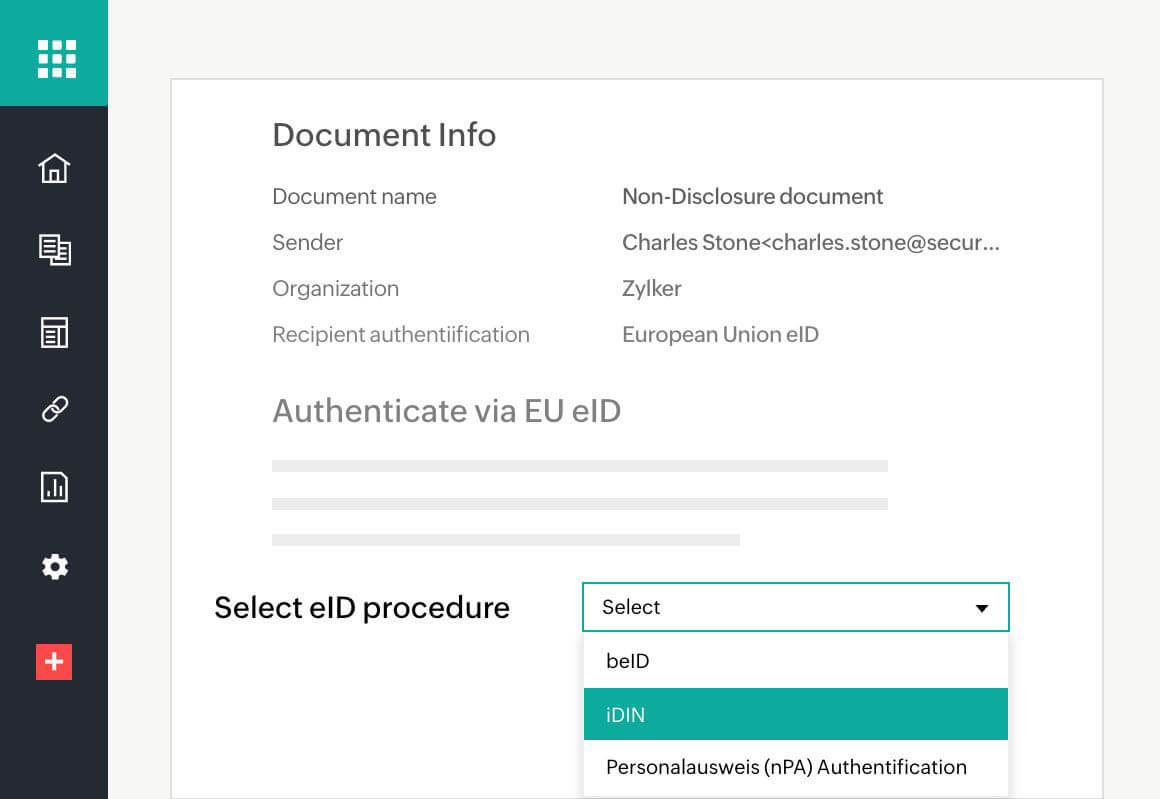Click the red plus icon in sidebar
This screenshot has height=799, width=1160.
[54, 662]
